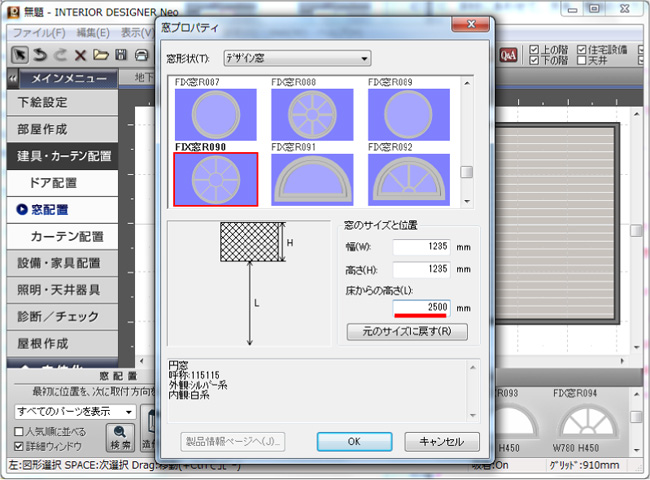Select the FIX窓R091 half-round window thumbnail
Screen dimensions: 650x480
312,179
